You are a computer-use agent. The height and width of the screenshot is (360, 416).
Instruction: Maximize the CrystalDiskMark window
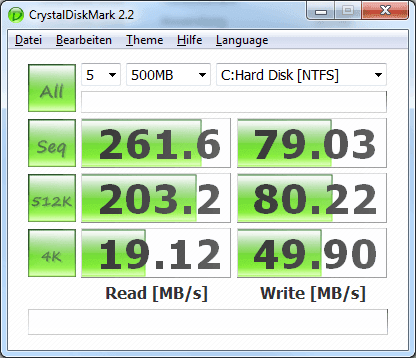click(x=348, y=11)
